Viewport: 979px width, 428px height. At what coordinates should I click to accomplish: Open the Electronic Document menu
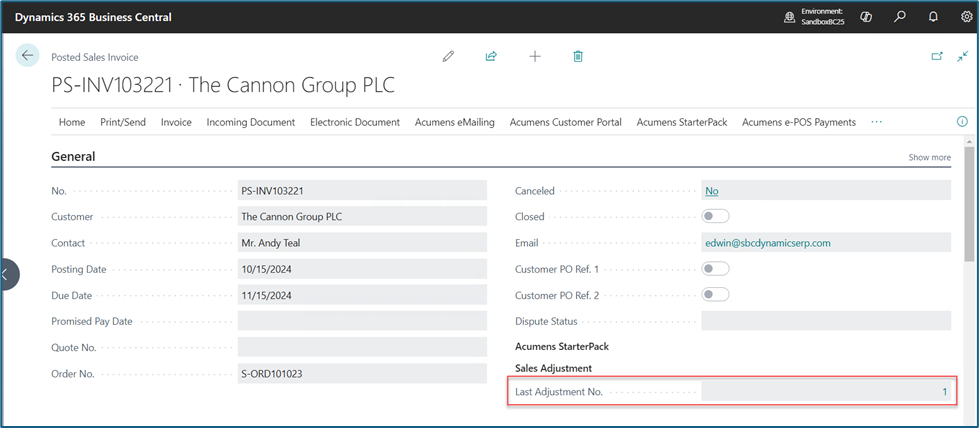355,122
